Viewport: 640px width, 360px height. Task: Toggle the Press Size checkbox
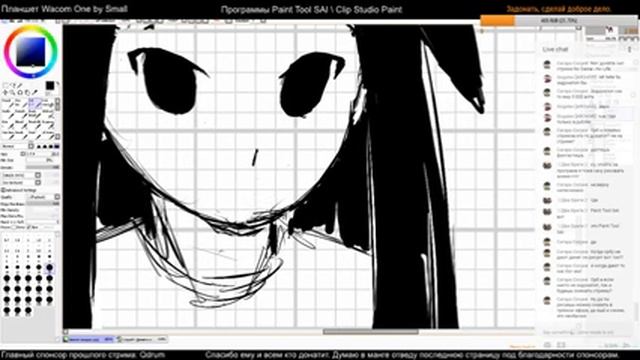coord(29,227)
